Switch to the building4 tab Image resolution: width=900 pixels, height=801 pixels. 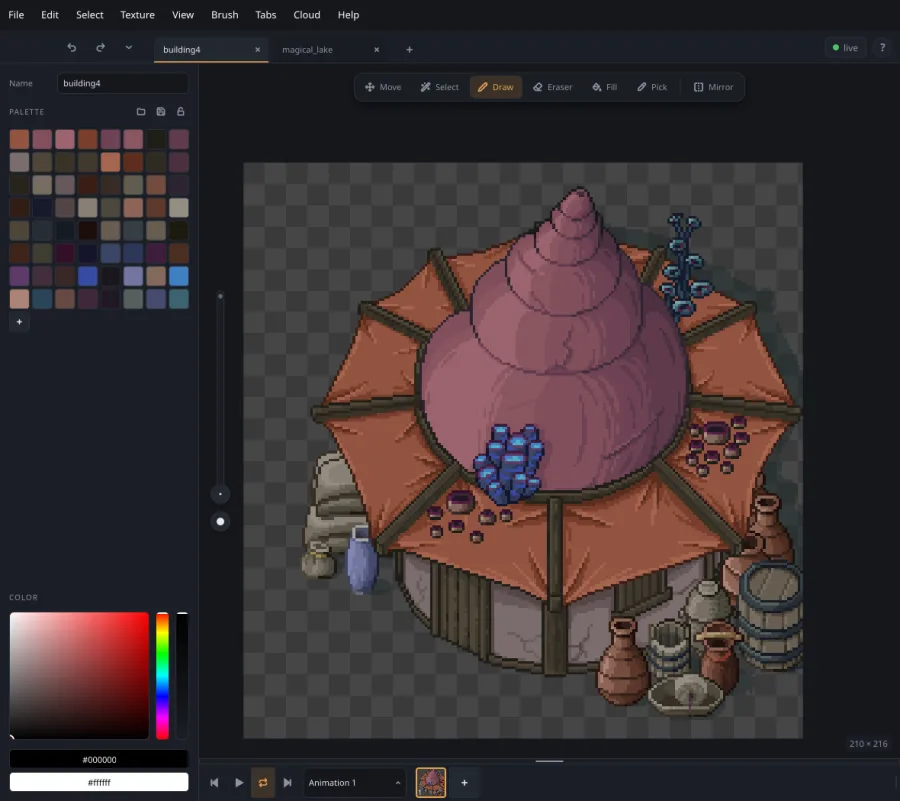[x=181, y=50]
